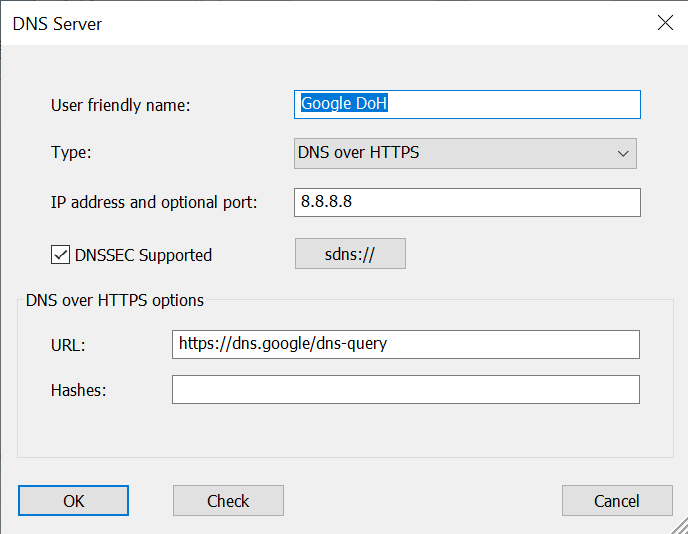Close the DNS Server dialog
688x534 pixels.
(665, 23)
